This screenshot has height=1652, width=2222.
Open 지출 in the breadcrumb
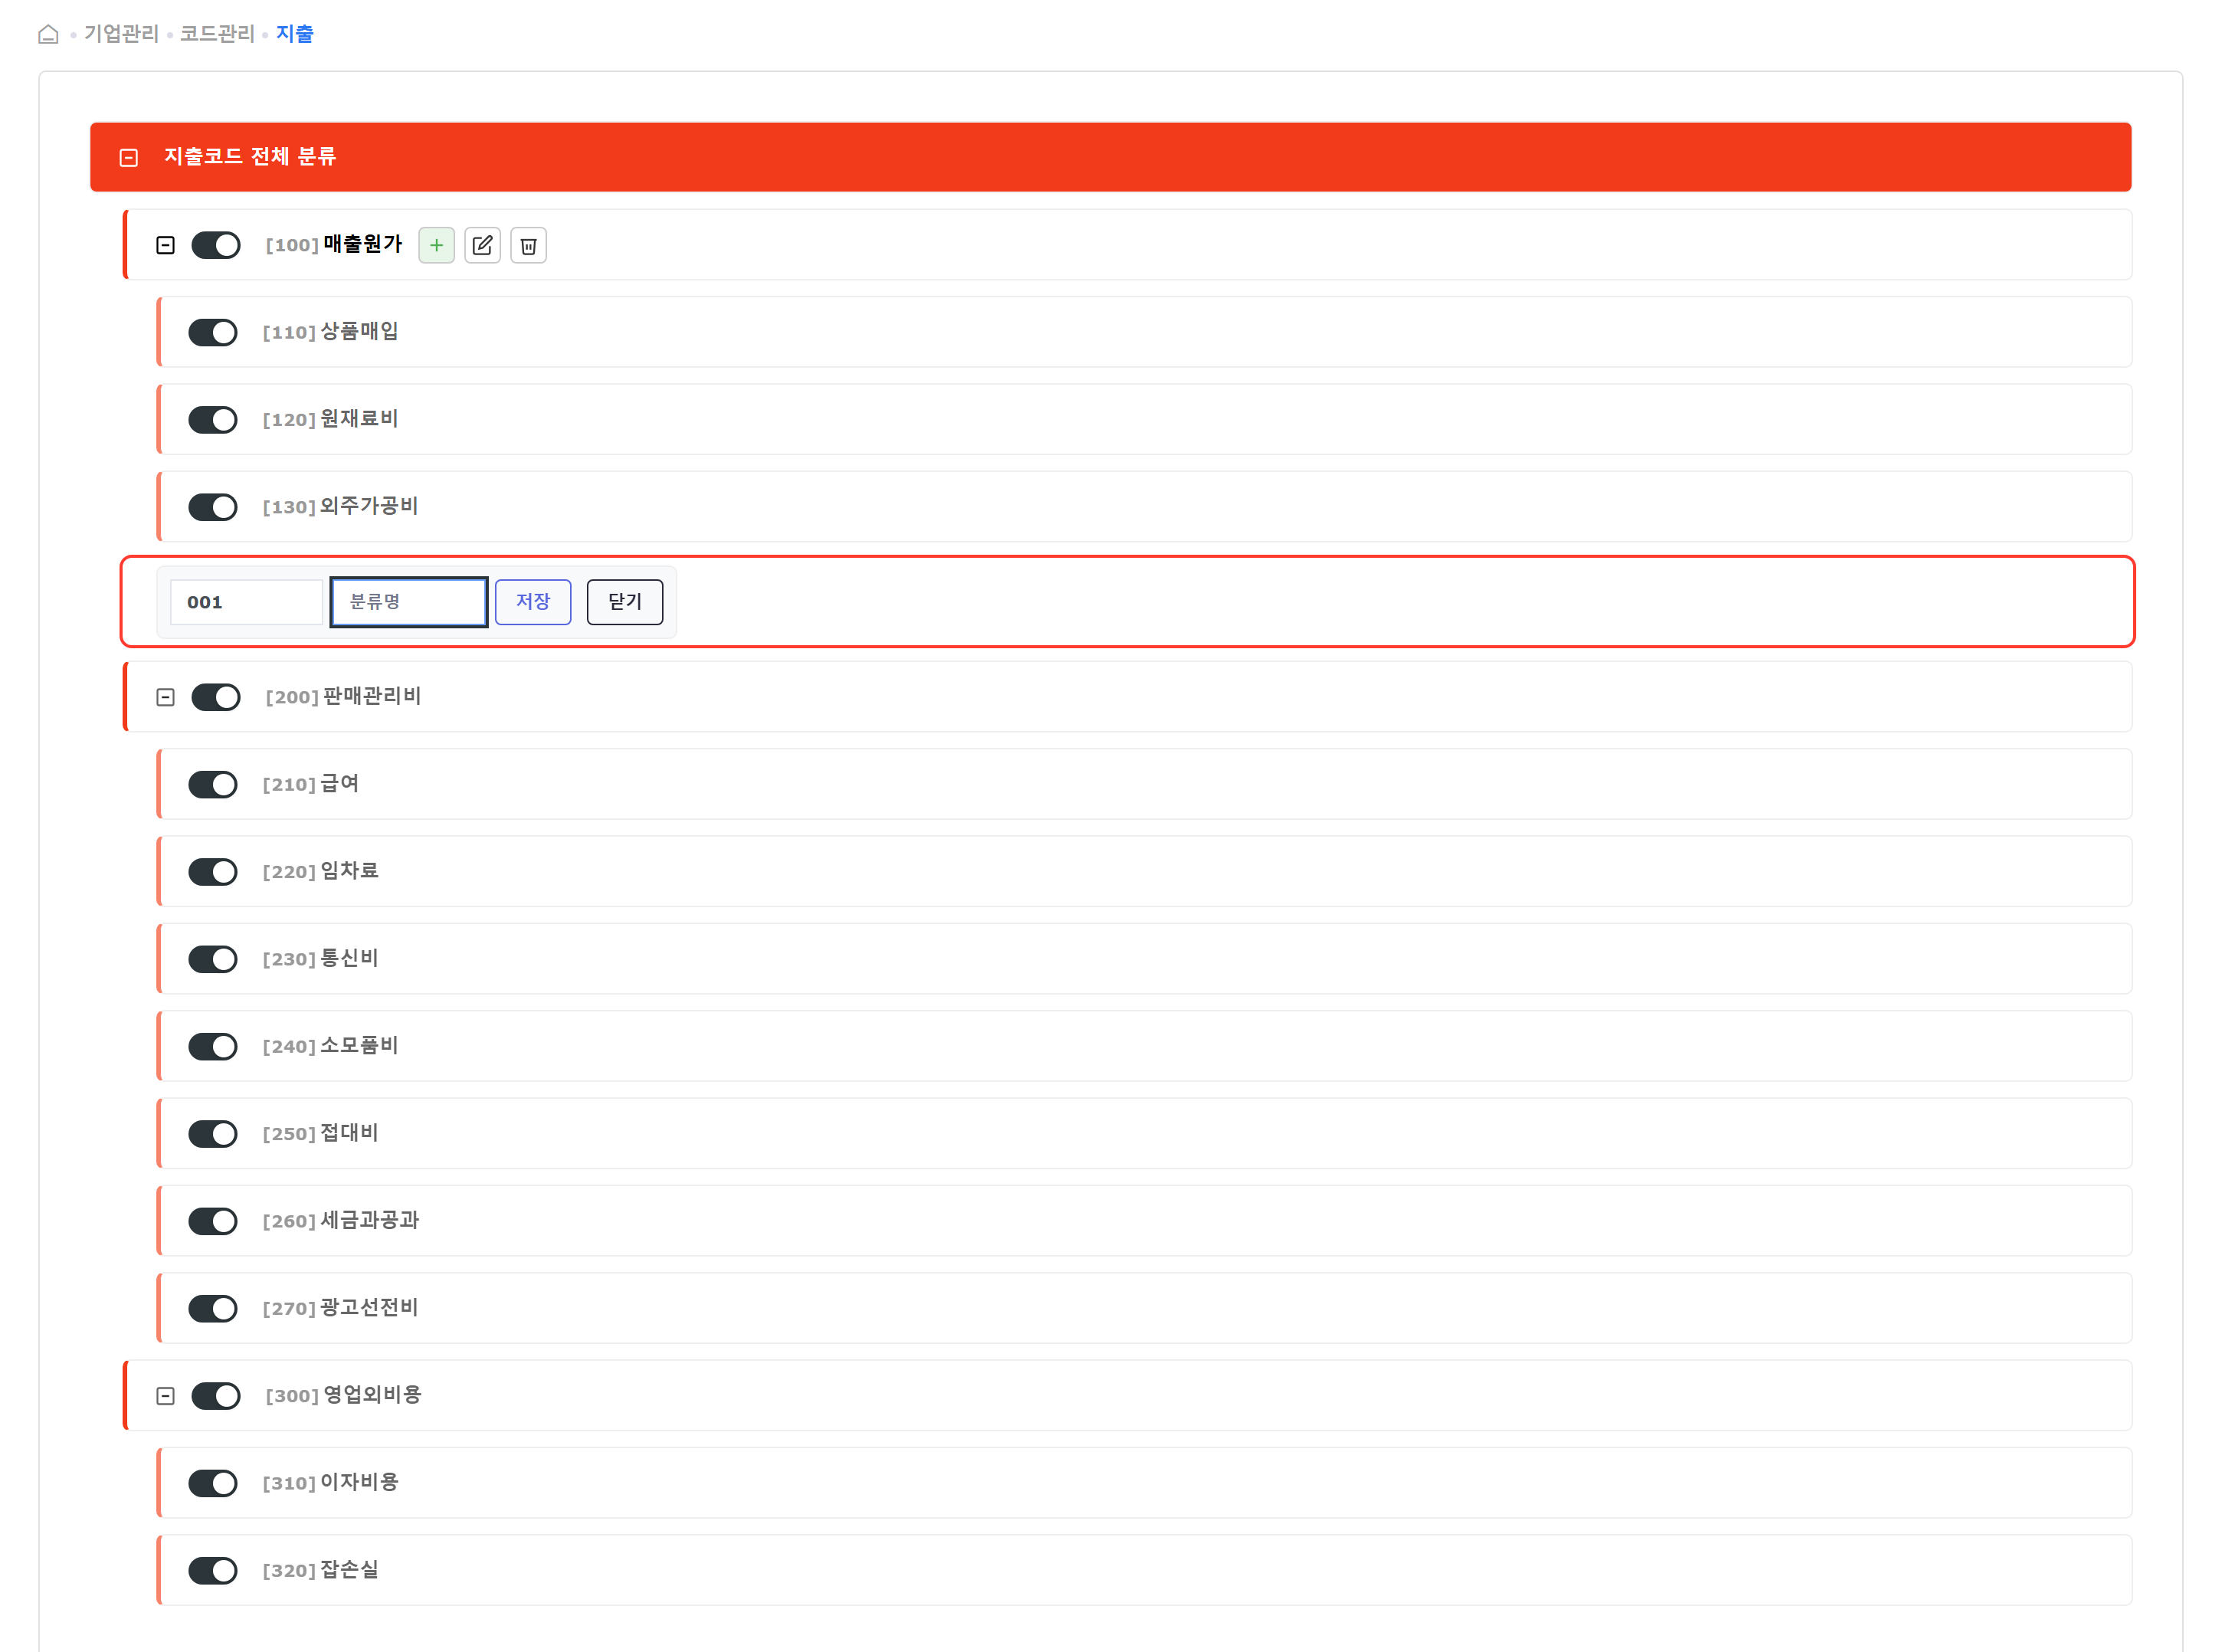295,34
